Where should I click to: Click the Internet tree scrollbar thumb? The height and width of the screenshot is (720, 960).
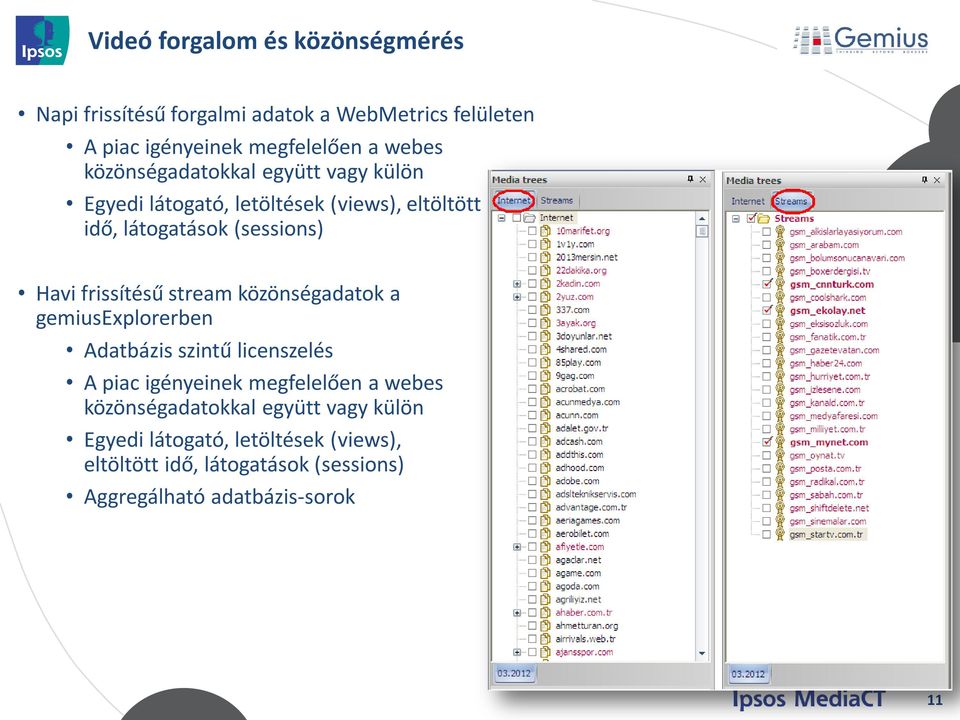702,231
